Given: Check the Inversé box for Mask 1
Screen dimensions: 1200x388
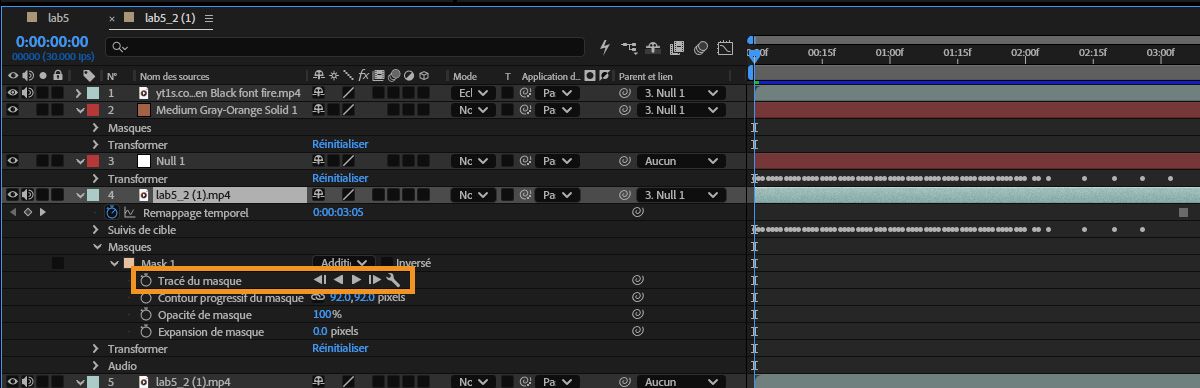Looking at the screenshot, I should click(x=388, y=263).
